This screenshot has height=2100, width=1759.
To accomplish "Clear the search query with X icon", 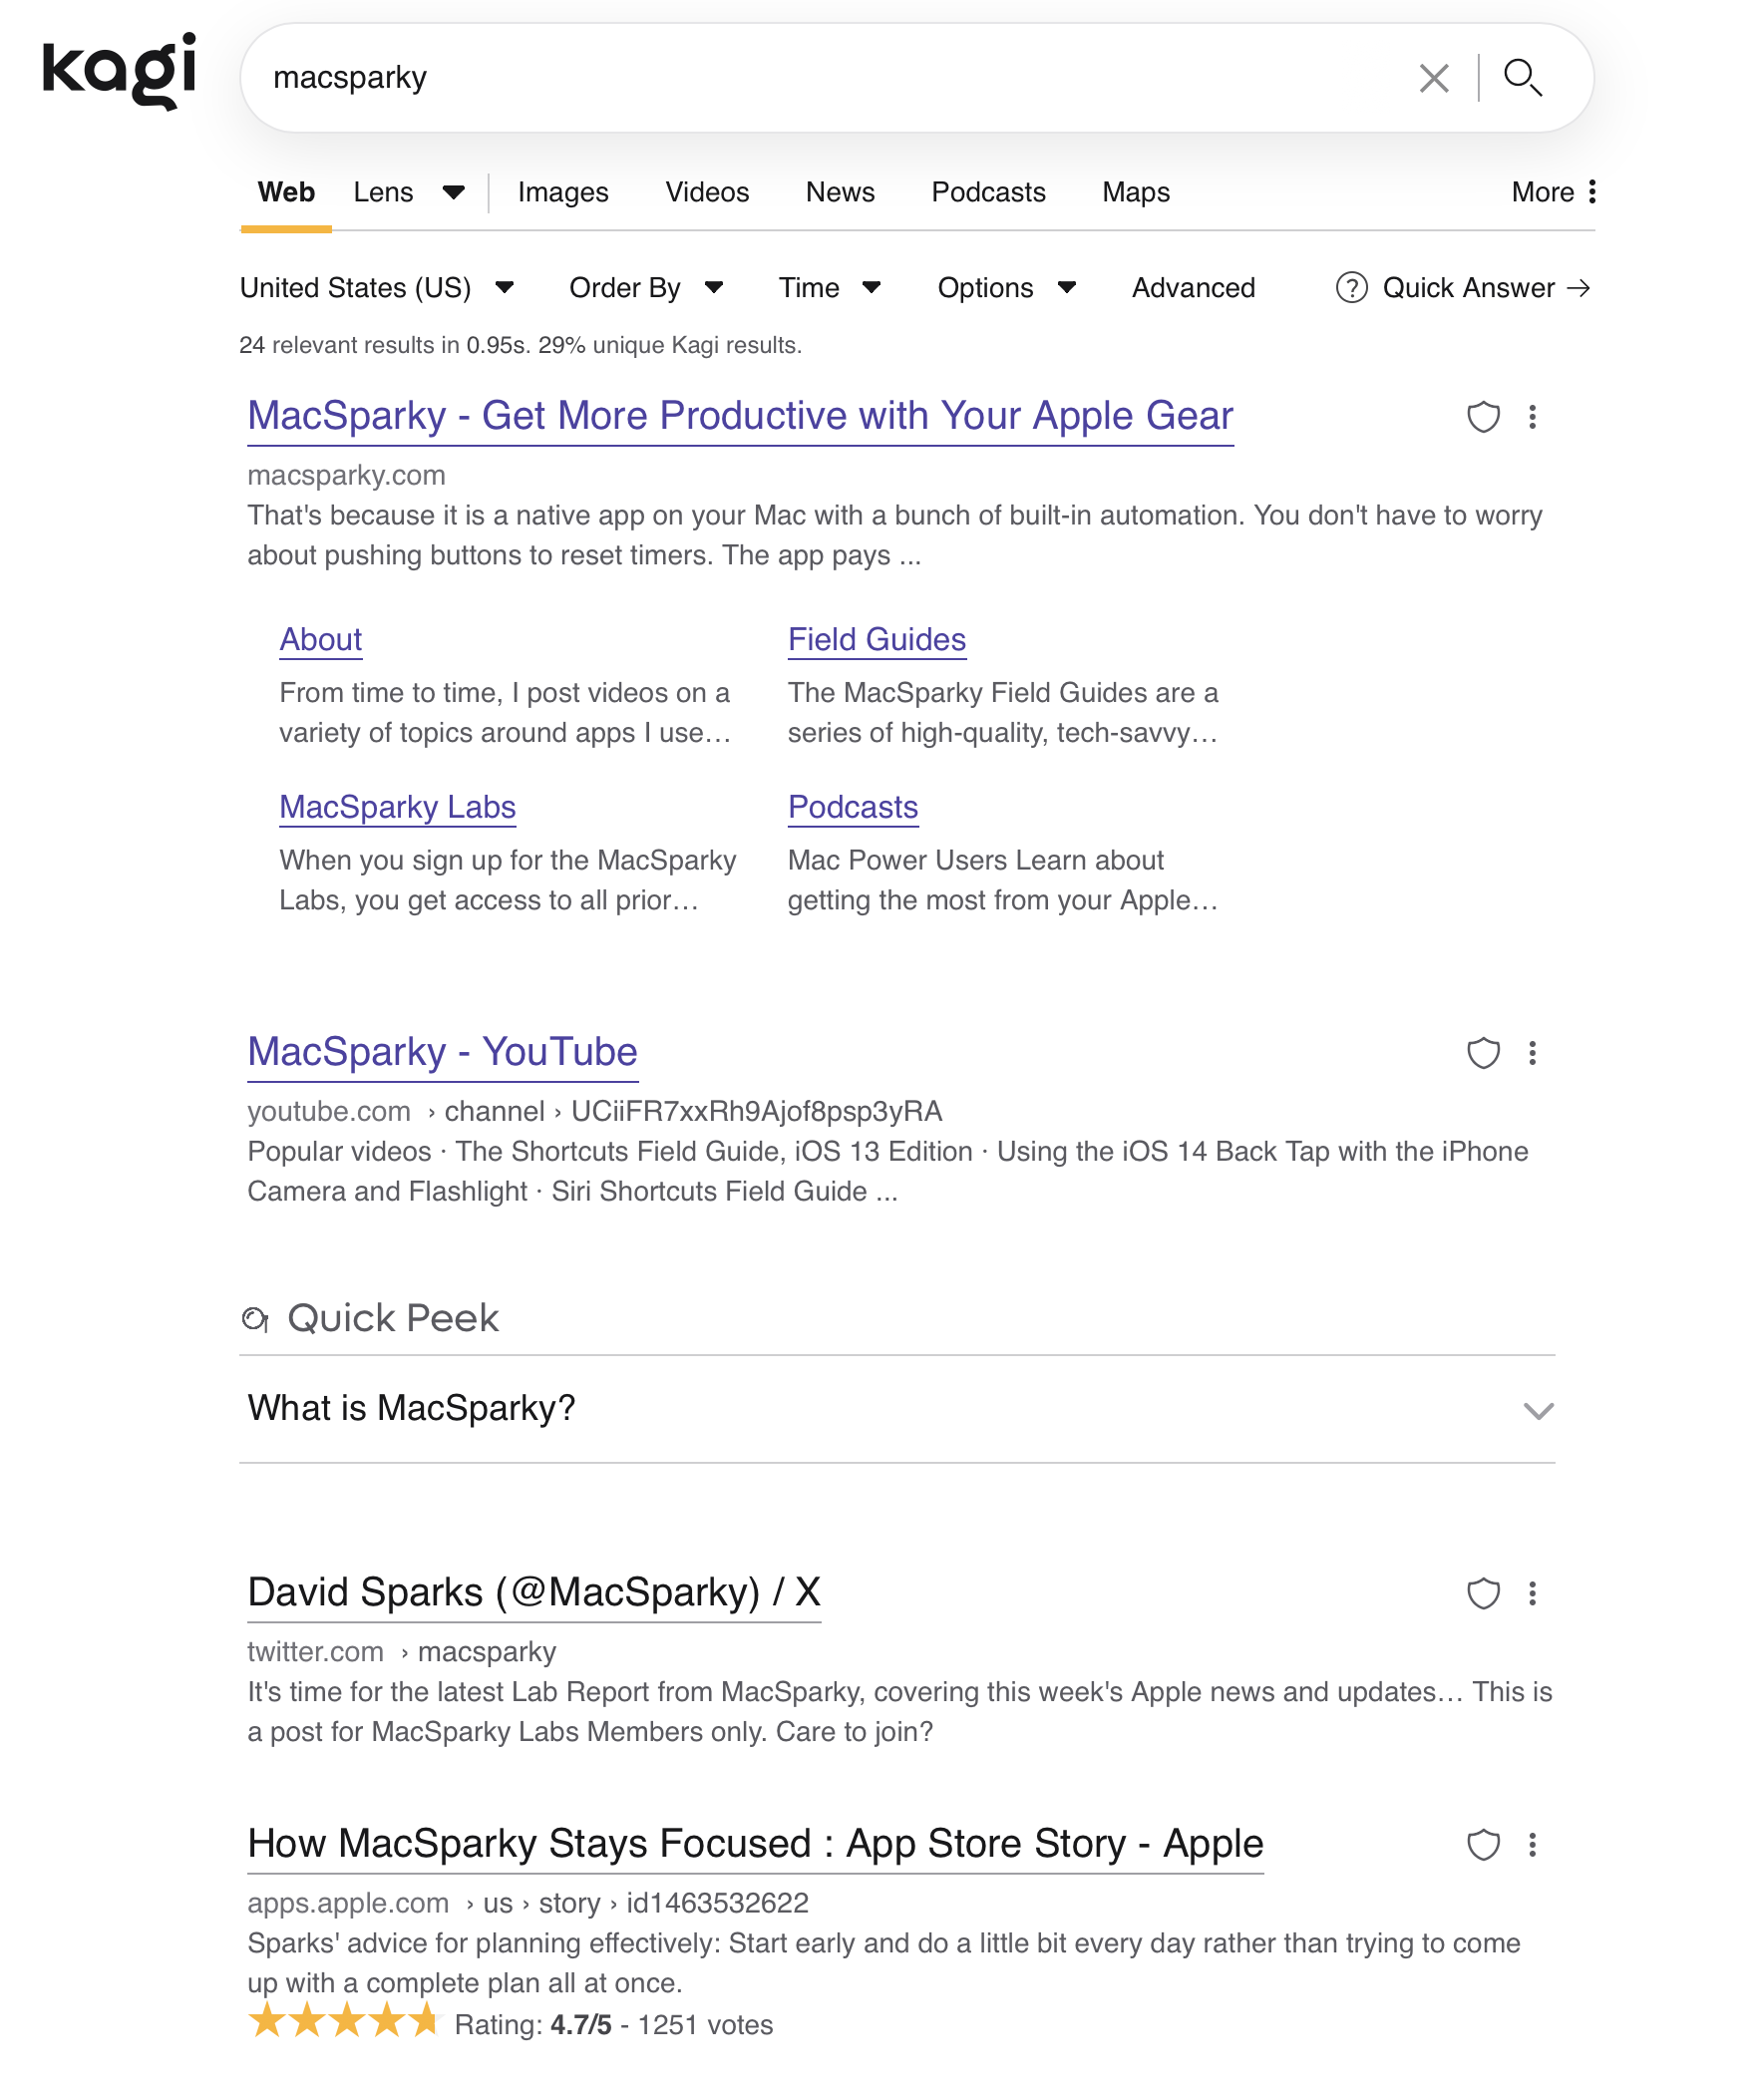I will (1433, 78).
